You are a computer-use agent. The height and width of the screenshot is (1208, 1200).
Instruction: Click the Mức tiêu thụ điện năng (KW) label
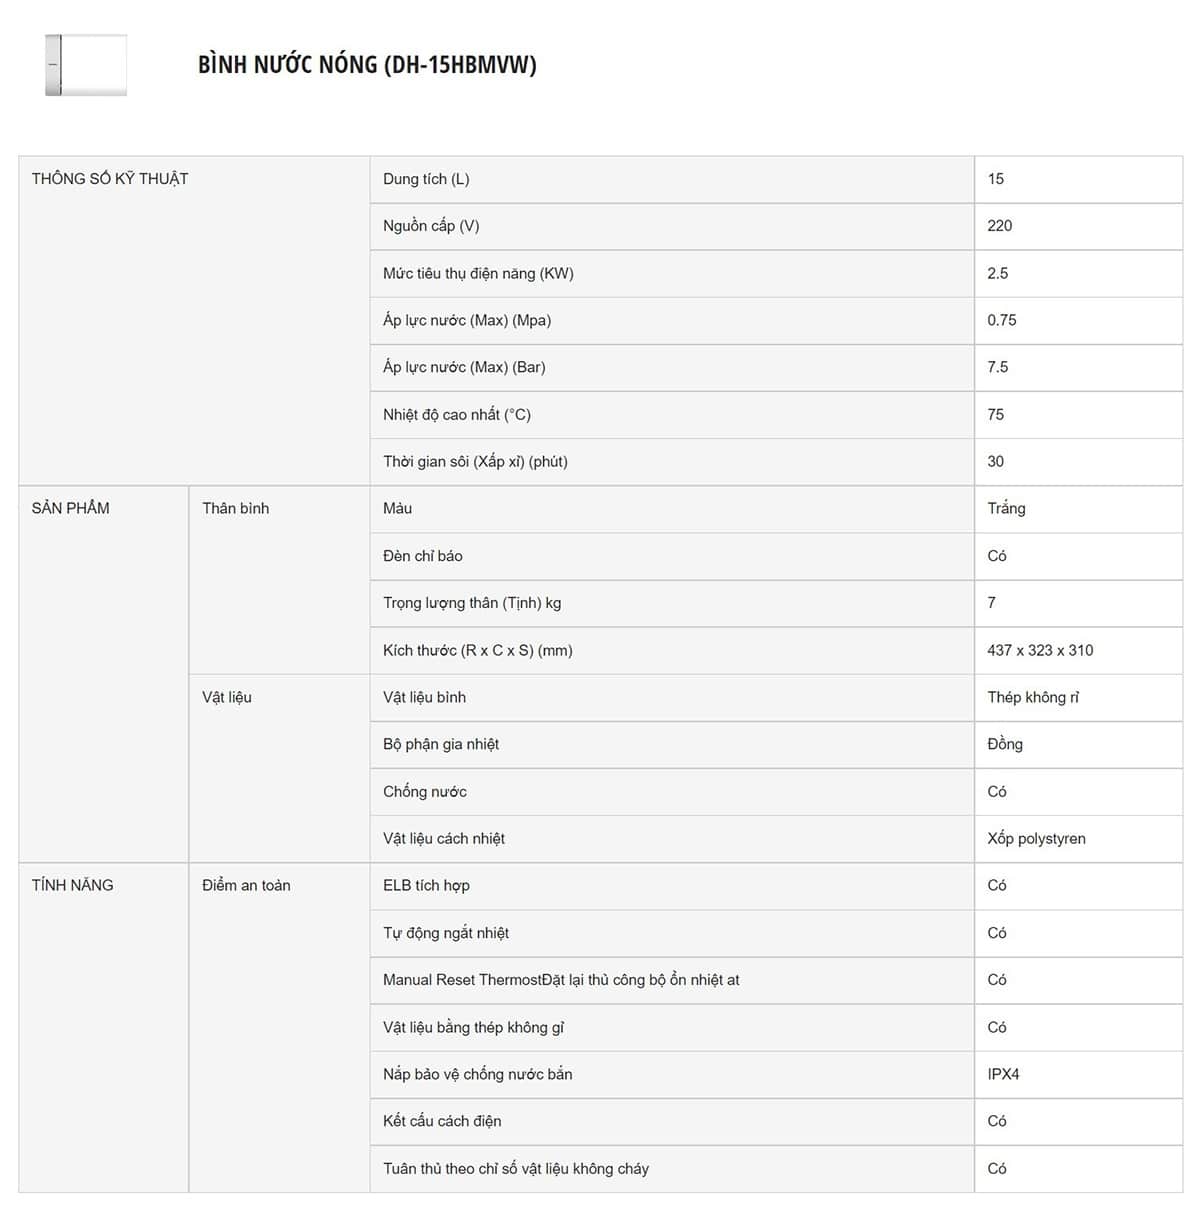[478, 273]
